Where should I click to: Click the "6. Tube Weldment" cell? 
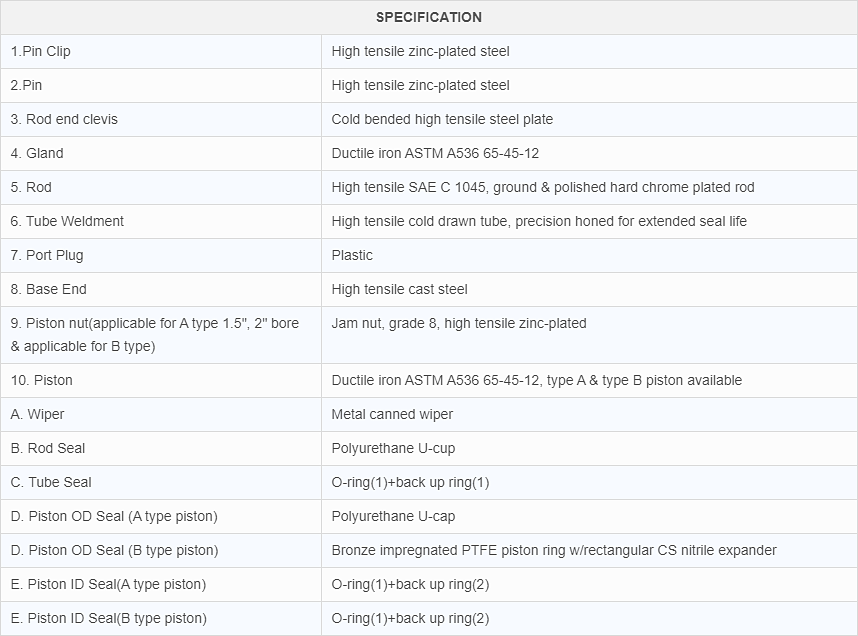pos(67,221)
